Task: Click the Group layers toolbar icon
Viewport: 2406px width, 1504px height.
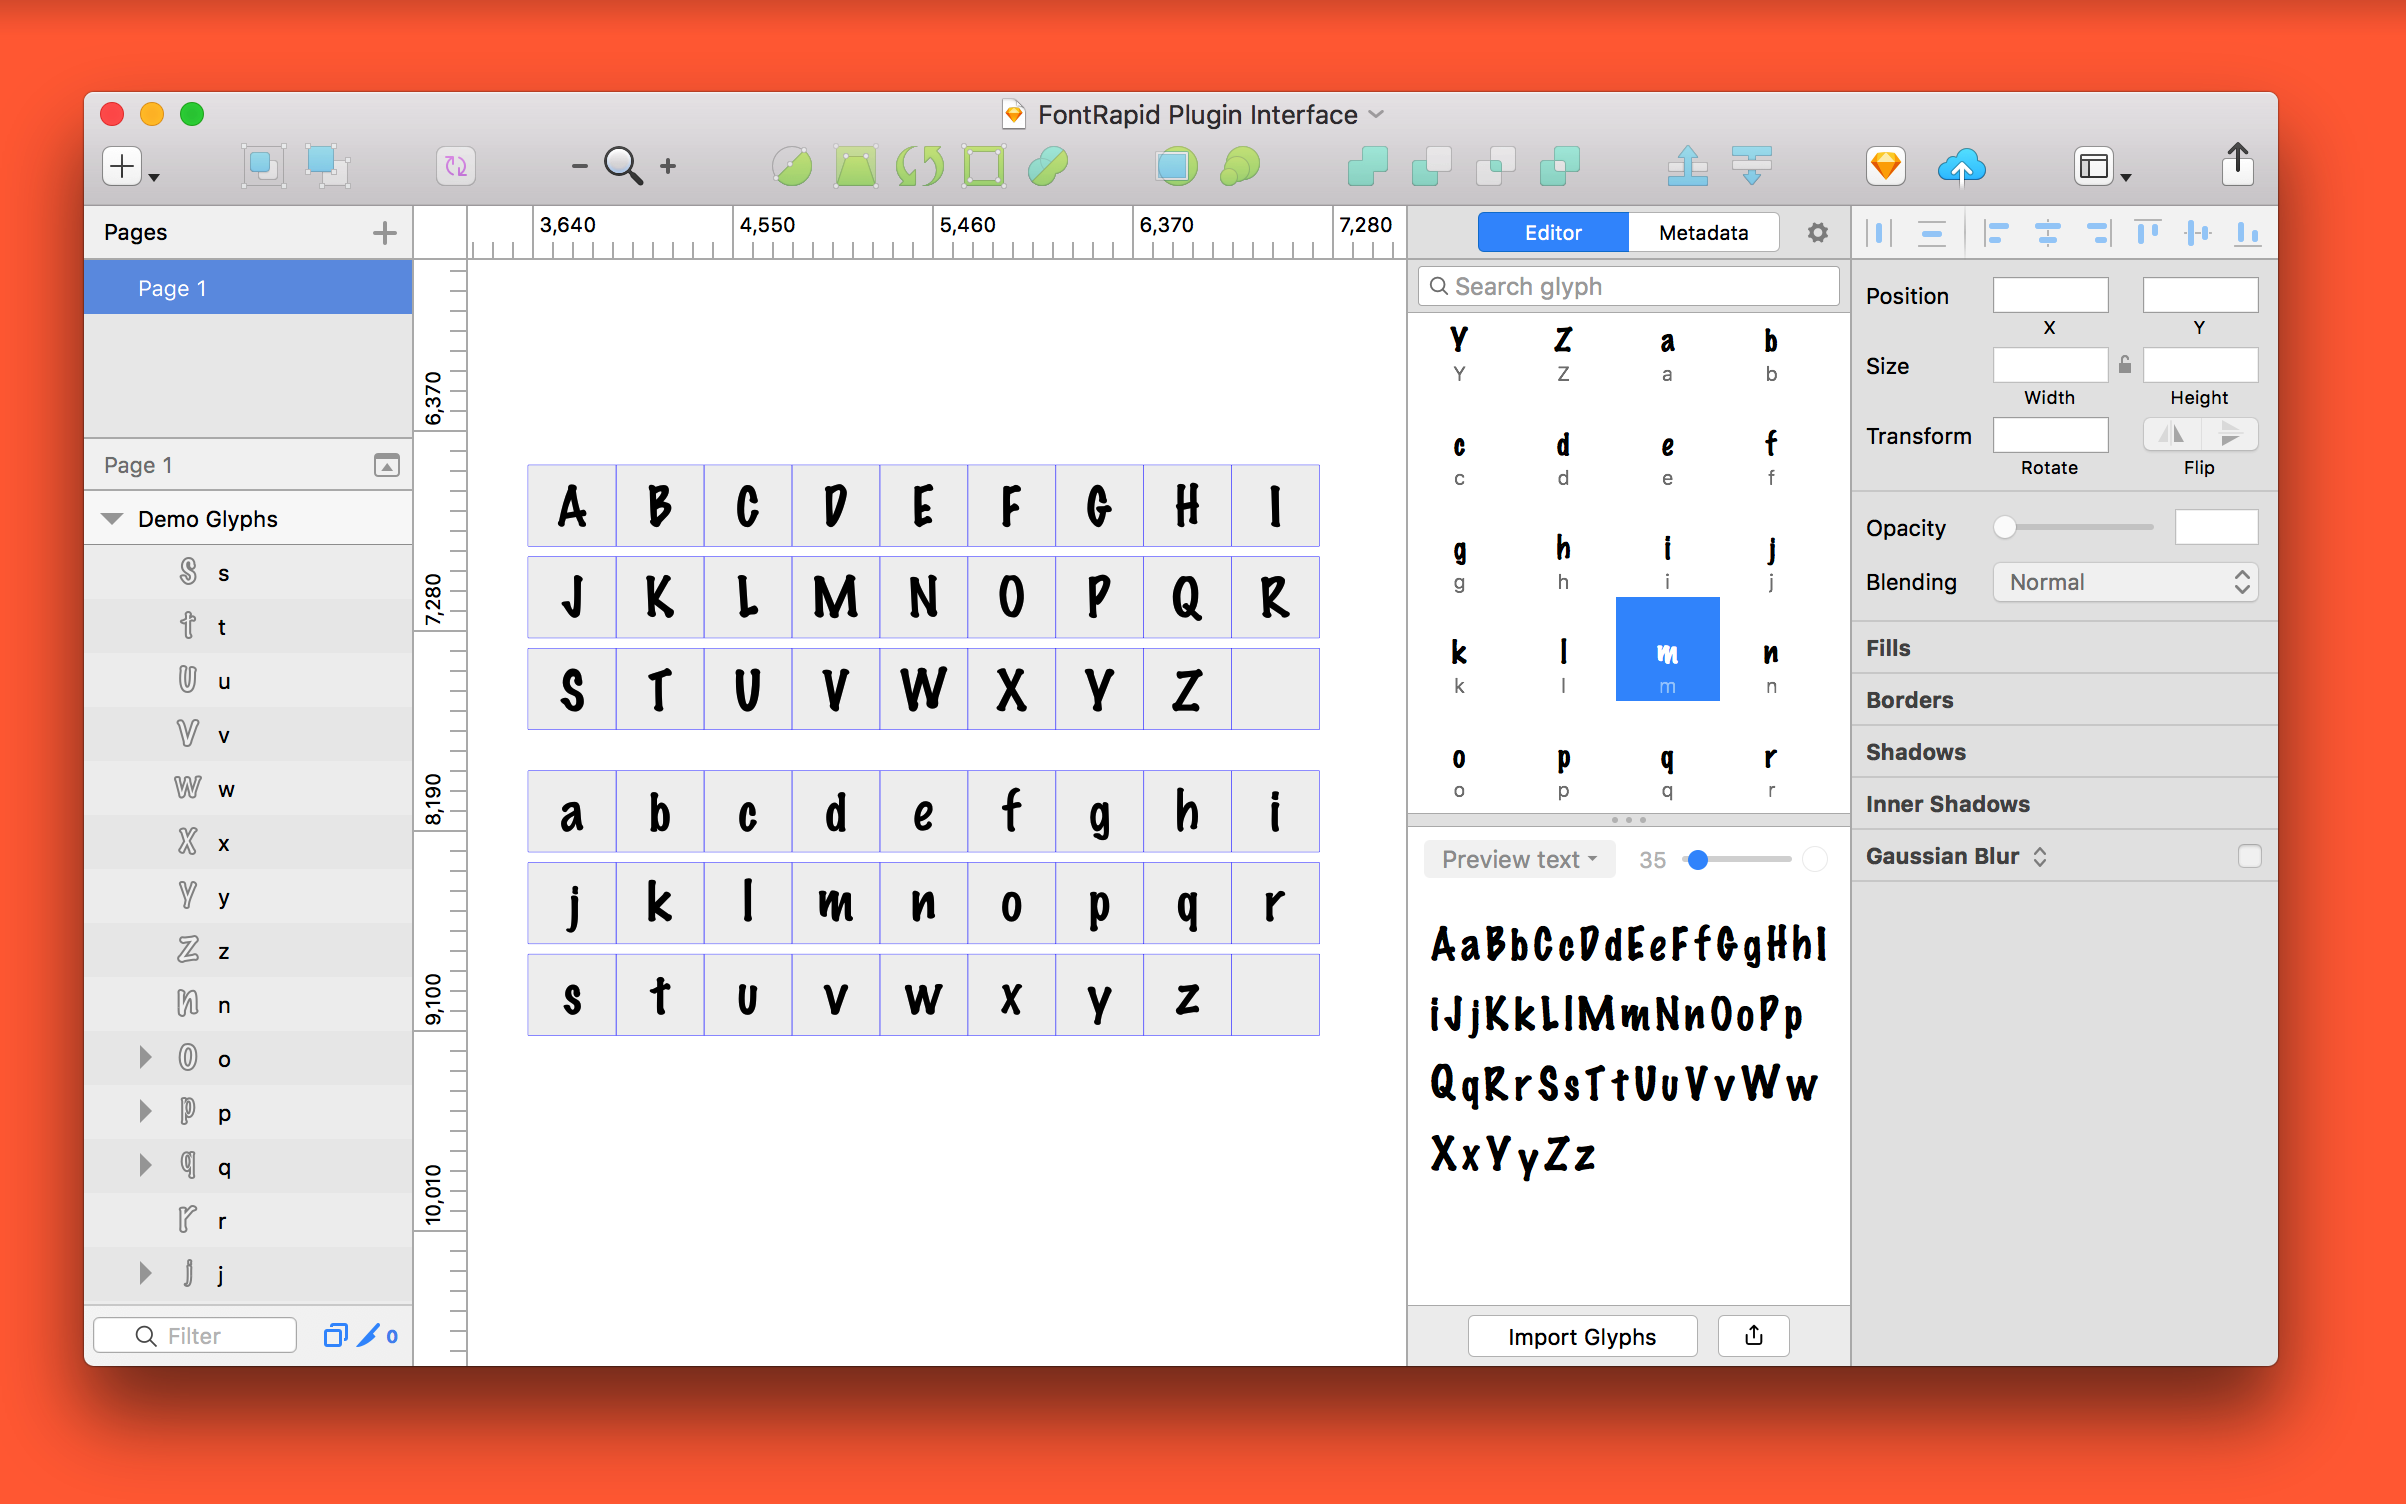Action: 263,166
